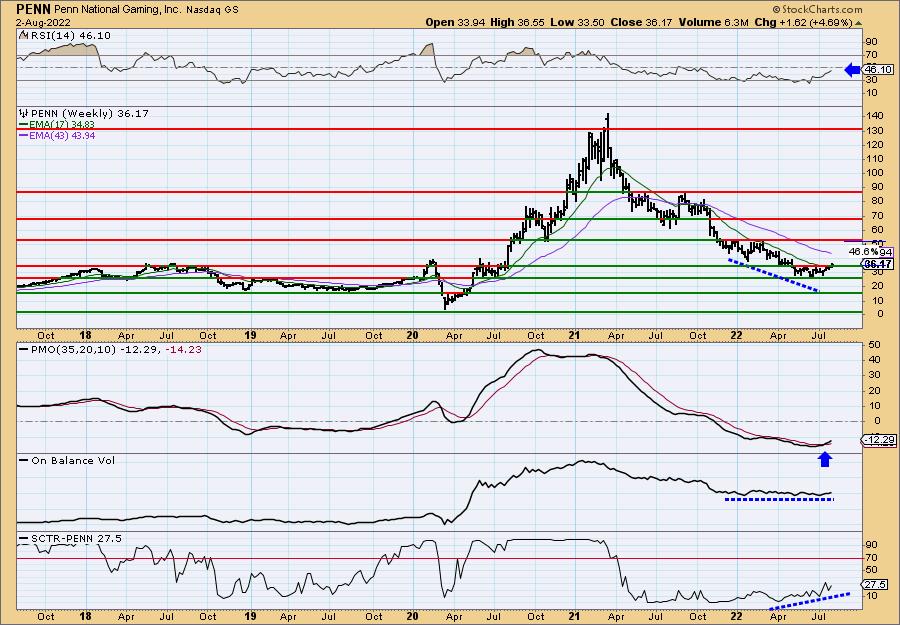Image resolution: width=900 pixels, height=625 pixels.
Task: Click the RSI line icon before RSI(14)
Action: point(23,35)
